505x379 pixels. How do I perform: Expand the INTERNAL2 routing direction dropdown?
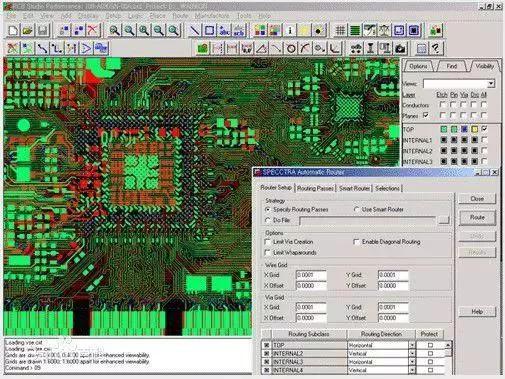click(x=412, y=354)
